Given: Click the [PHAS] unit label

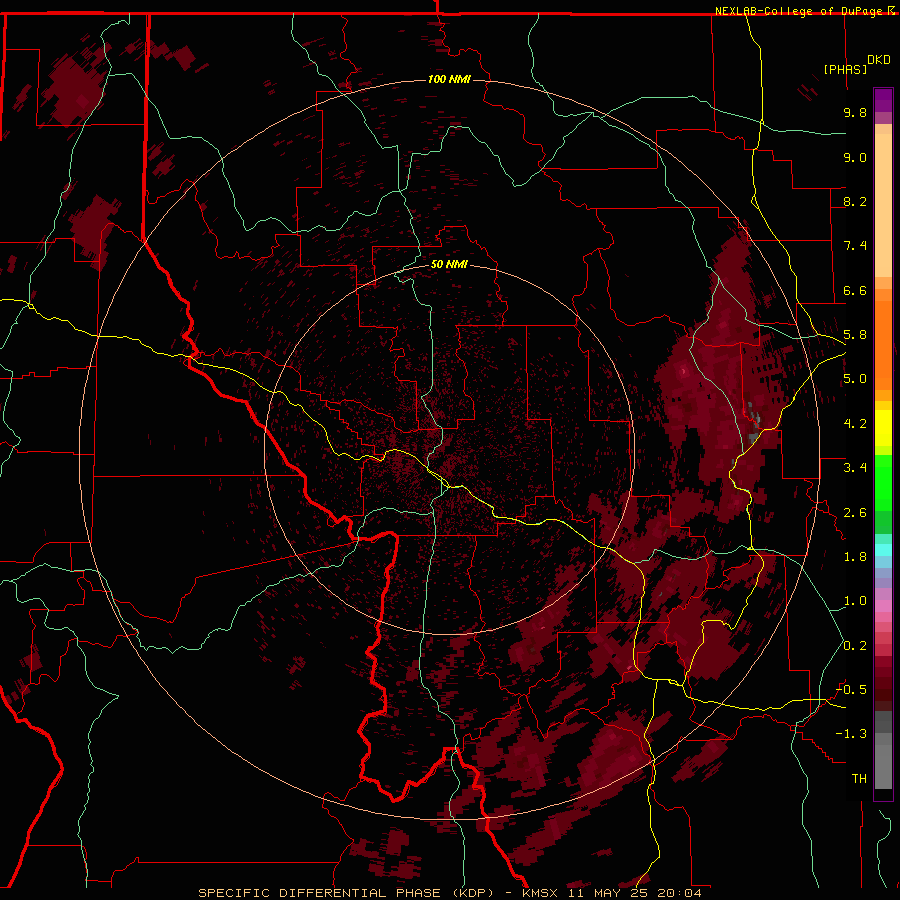Looking at the screenshot, I should tap(845, 69).
